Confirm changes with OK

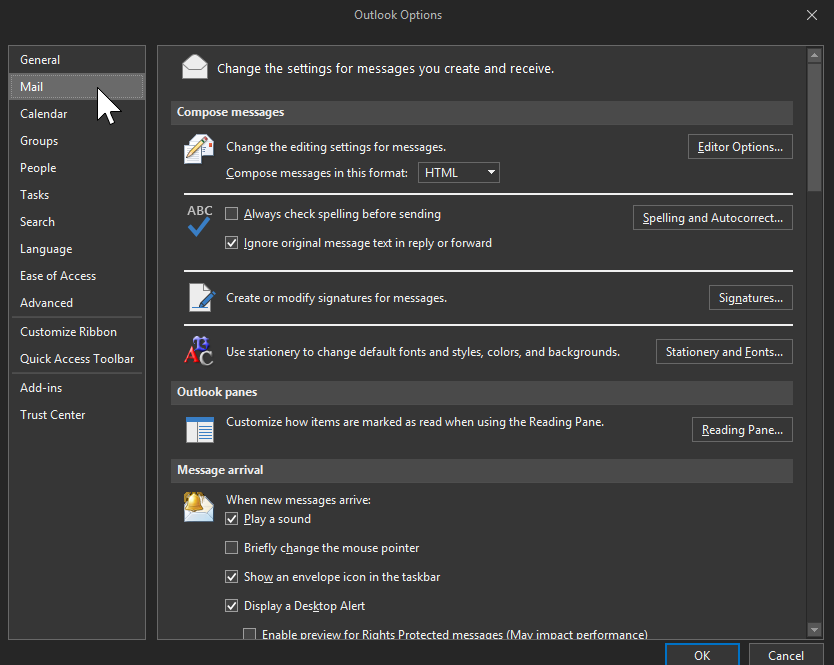pos(702,655)
